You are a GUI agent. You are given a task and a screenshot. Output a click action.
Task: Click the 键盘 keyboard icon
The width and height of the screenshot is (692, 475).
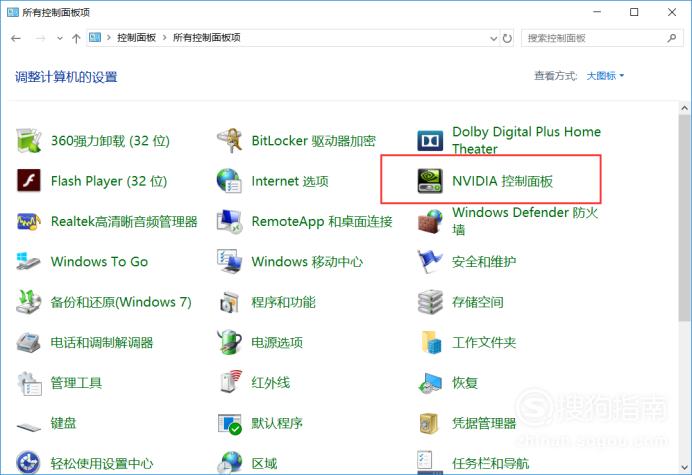point(29,427)
